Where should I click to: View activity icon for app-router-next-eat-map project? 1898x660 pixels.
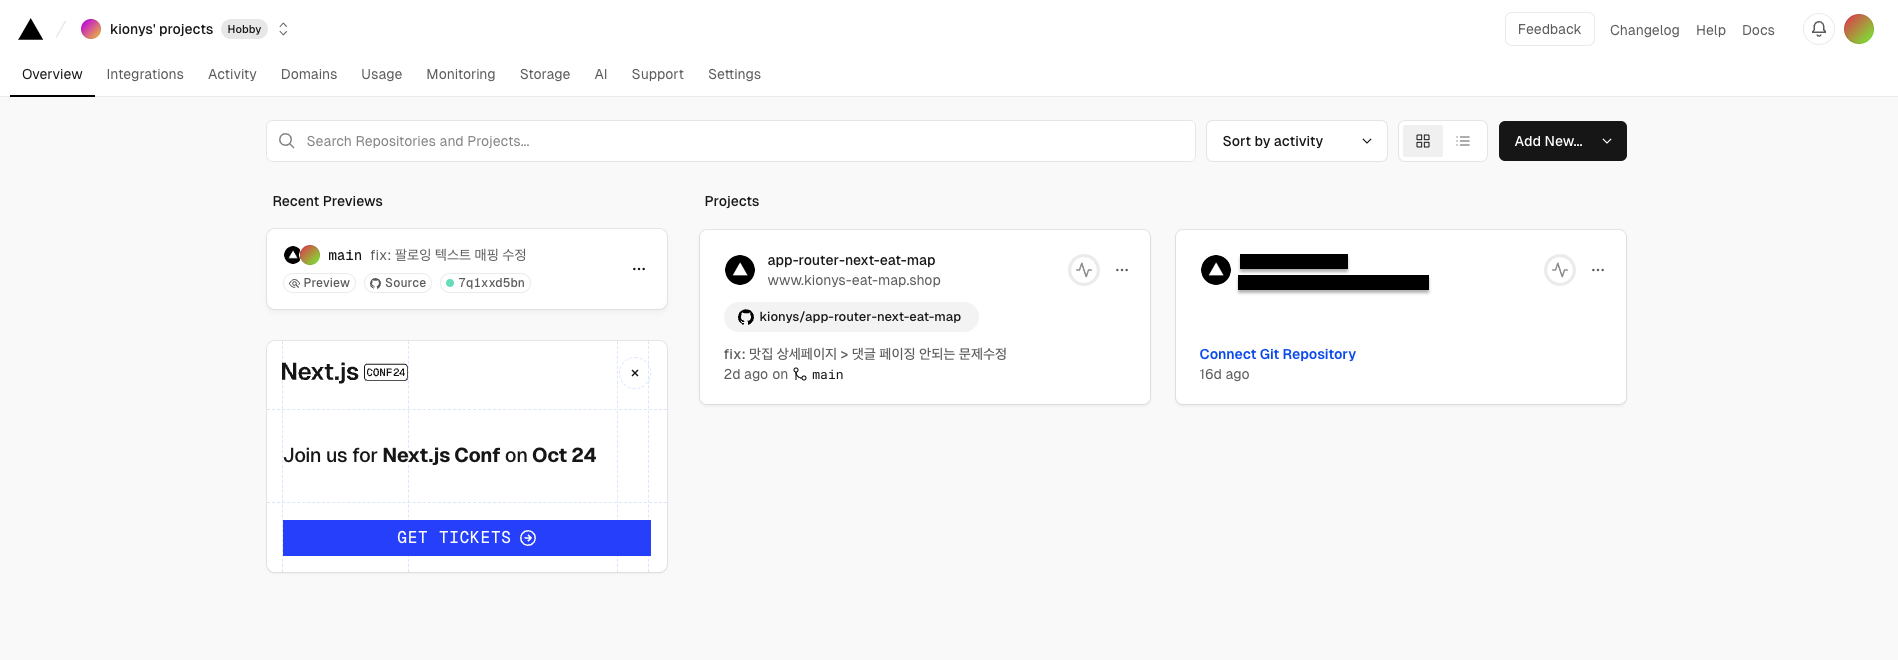coord(1084,270)
